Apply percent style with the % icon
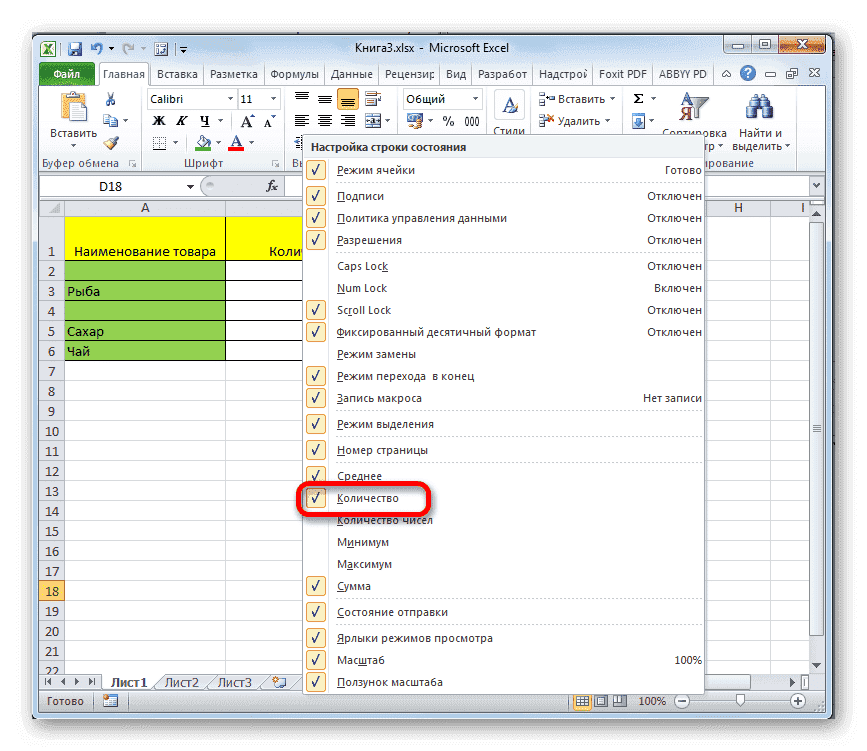Viewport: 867px width, 751px height. 446,120
